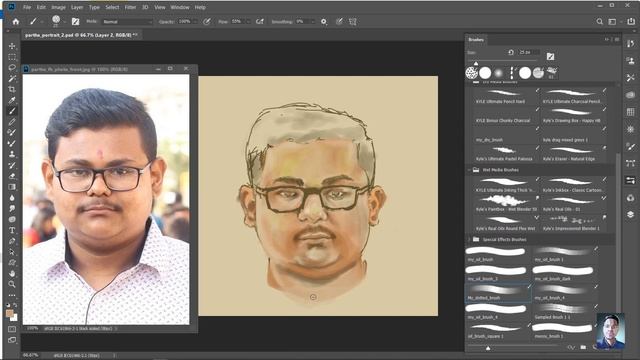This screenshot has width=640, height=360.
Task: Open the Image menu
Action: click(58, 7)
